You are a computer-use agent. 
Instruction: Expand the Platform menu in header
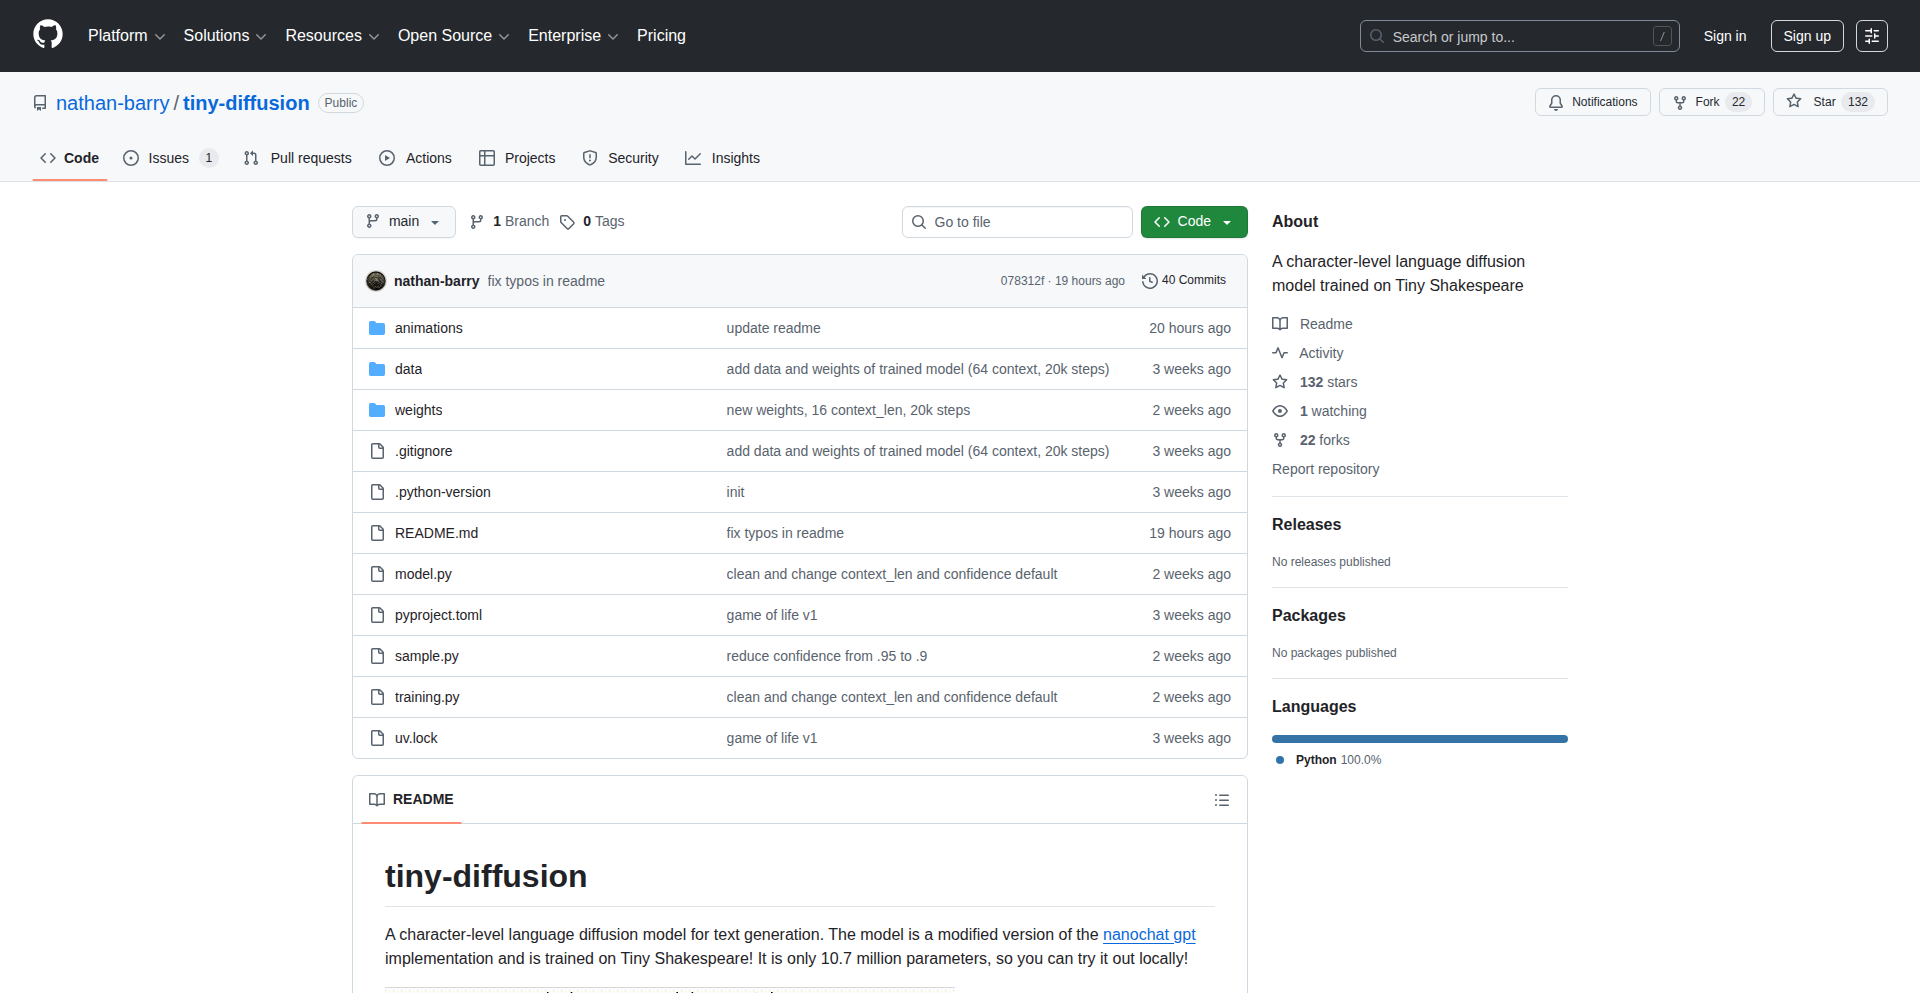click(x=126, y=36)
